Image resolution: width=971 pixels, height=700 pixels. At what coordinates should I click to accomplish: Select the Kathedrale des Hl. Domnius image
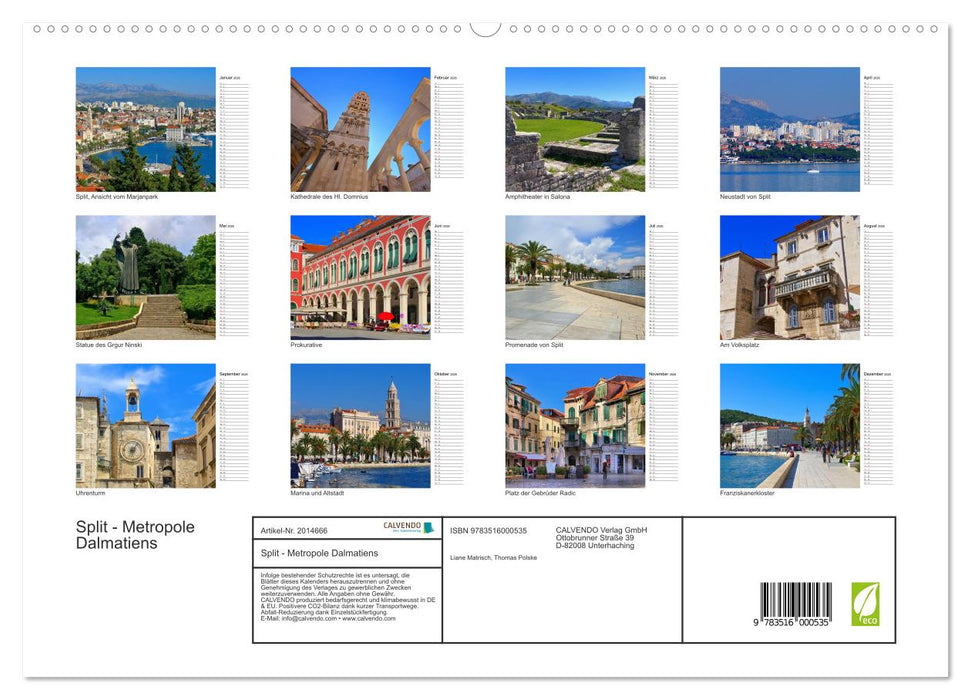click(x=360, y=129)
